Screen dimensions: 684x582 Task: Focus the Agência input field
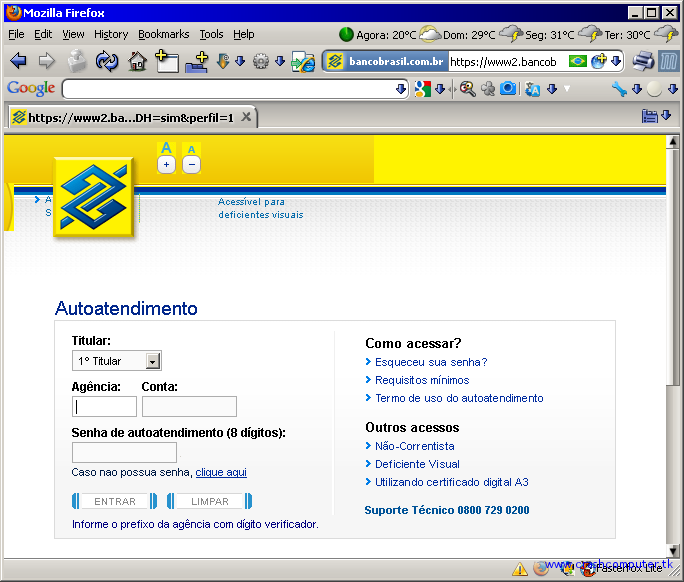pos(104,407)
